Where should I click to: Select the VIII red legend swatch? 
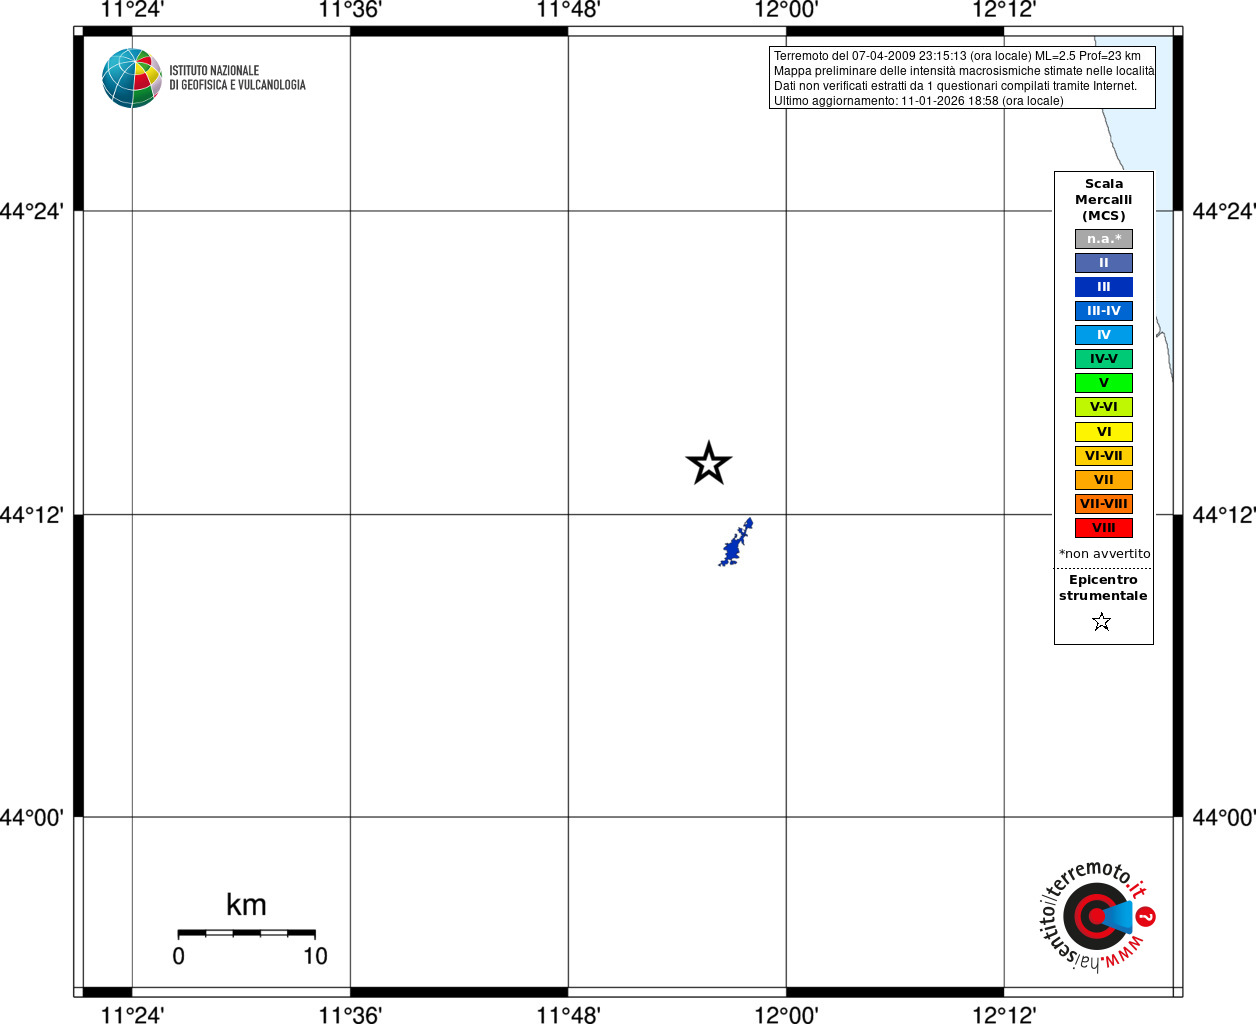1104,528
